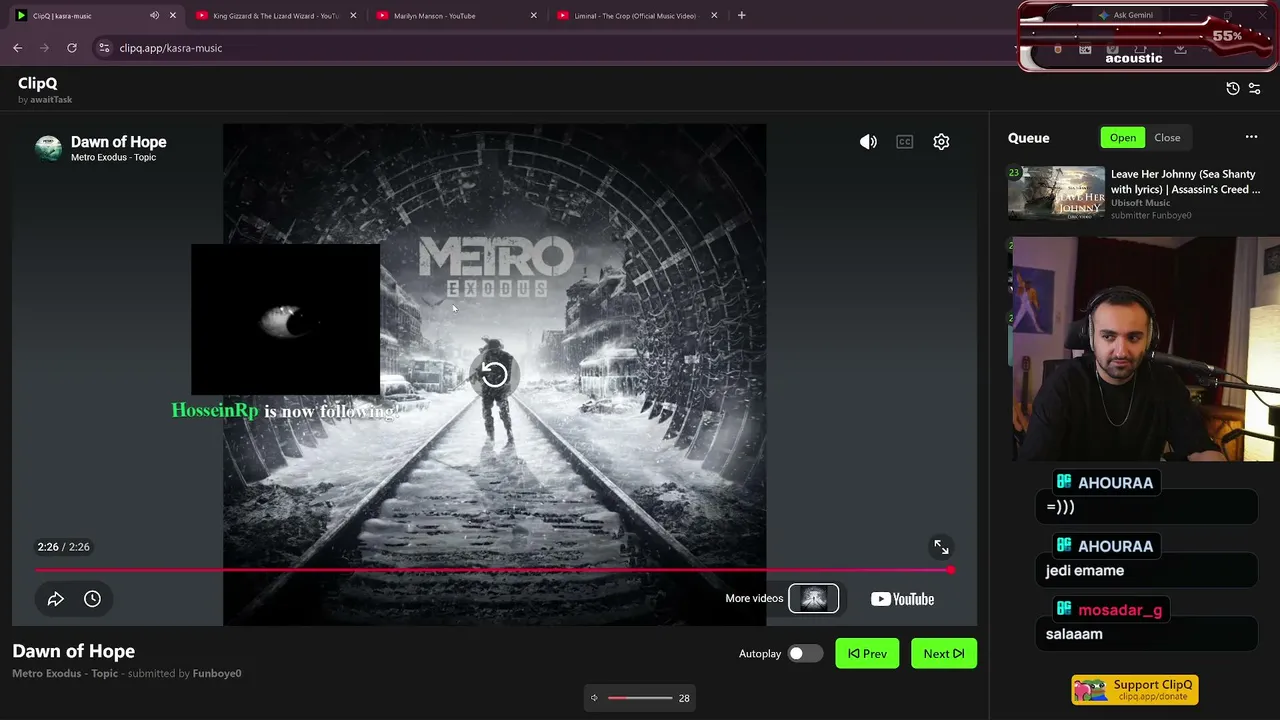
Task: Click the Support ClipQ donate banner
Action: 1135,690
